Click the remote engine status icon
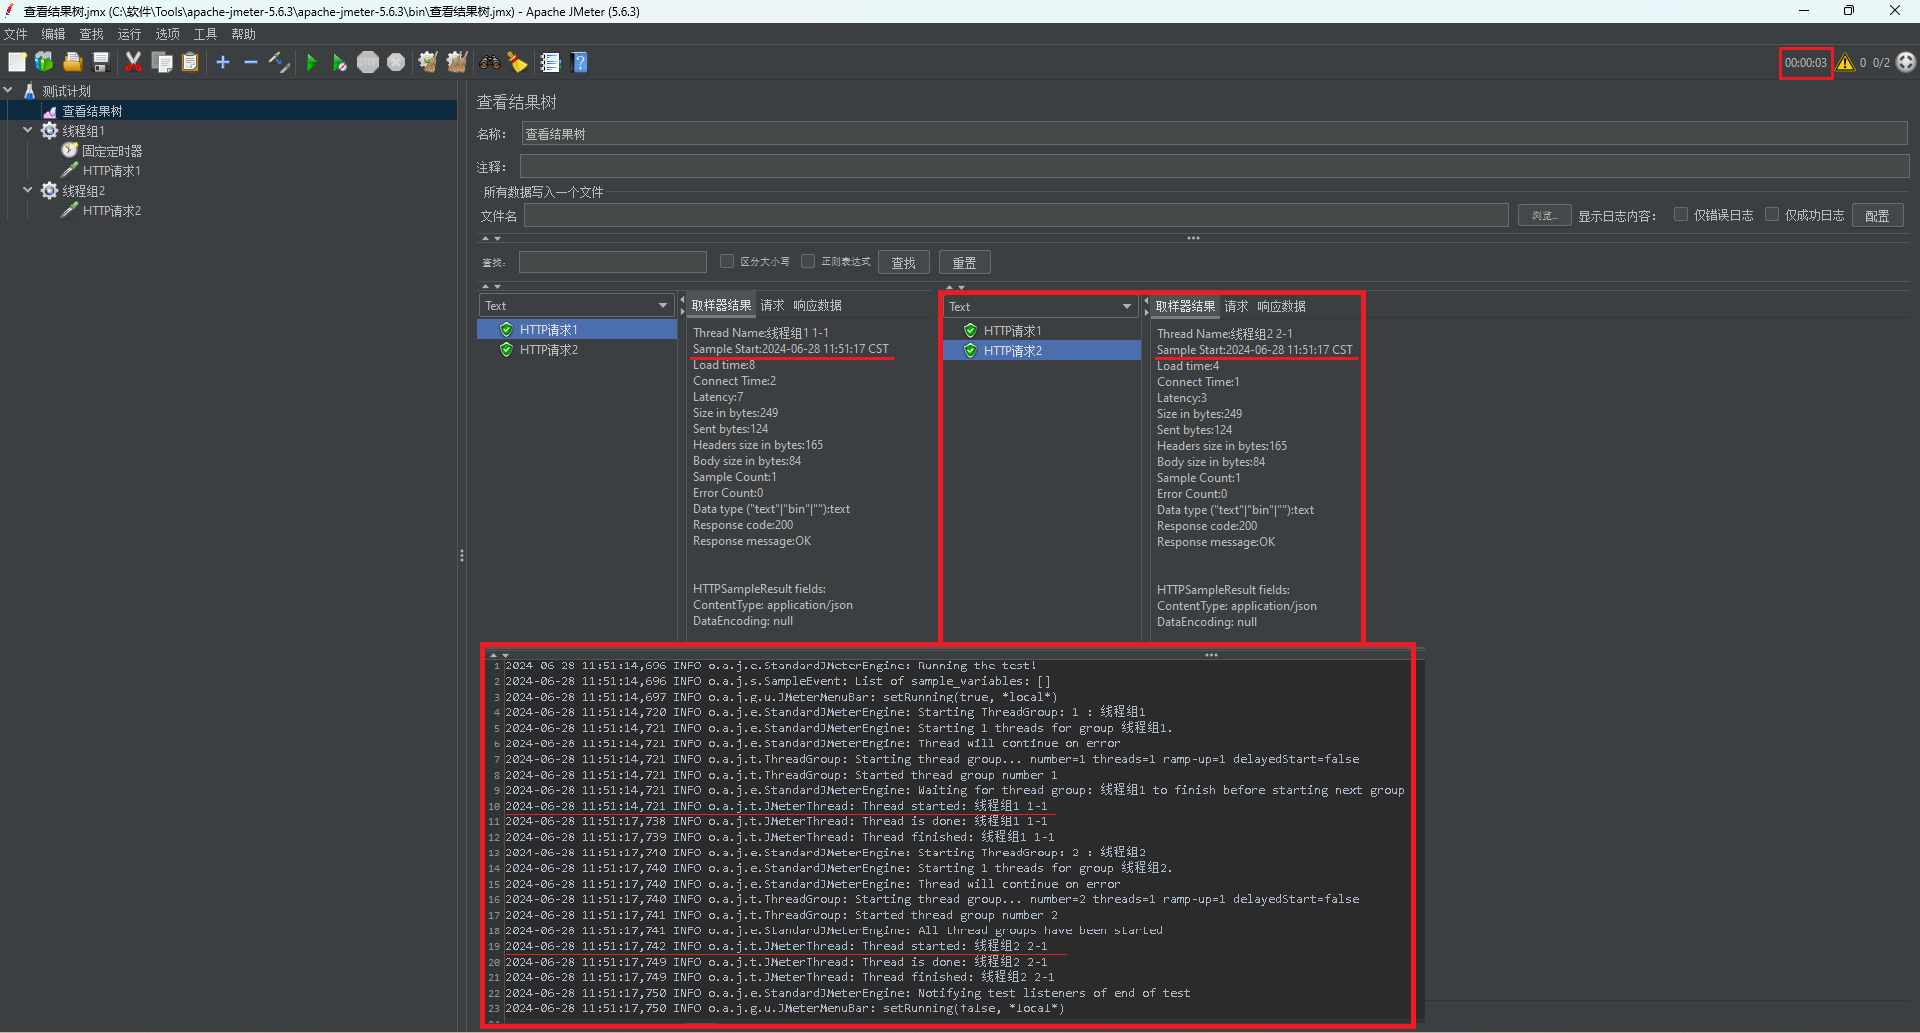The height and width of the screenshot is (1033, 1920). (x=1906, y=62)
